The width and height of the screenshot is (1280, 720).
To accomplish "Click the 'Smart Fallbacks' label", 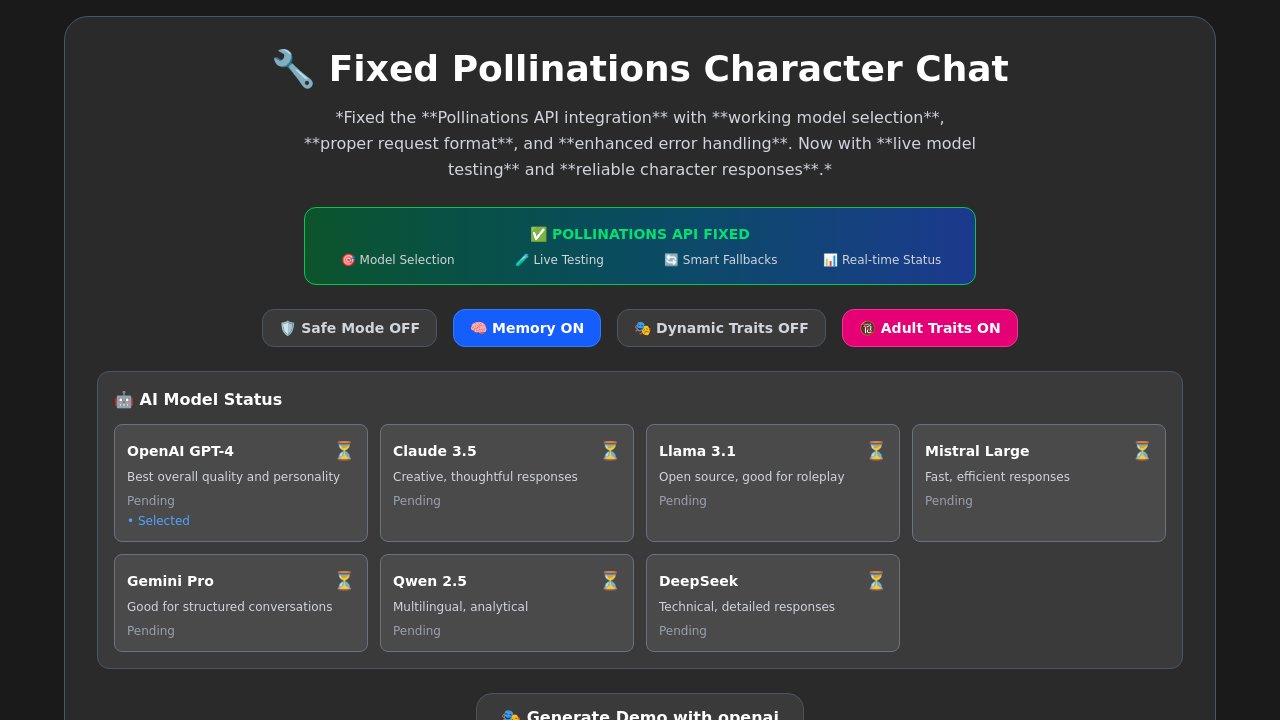I will [730, 260].
